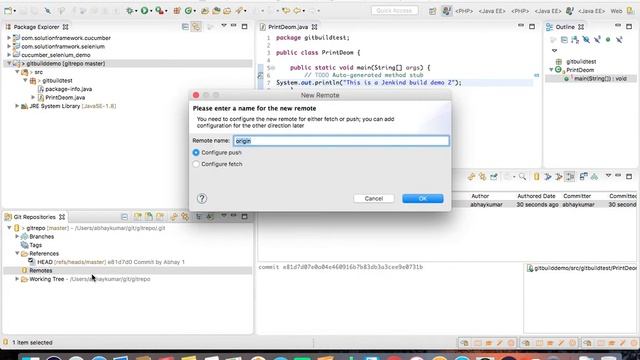Collapse the src folder node
The height and width of the screenshot is (360, 640).
pos(17,72)
